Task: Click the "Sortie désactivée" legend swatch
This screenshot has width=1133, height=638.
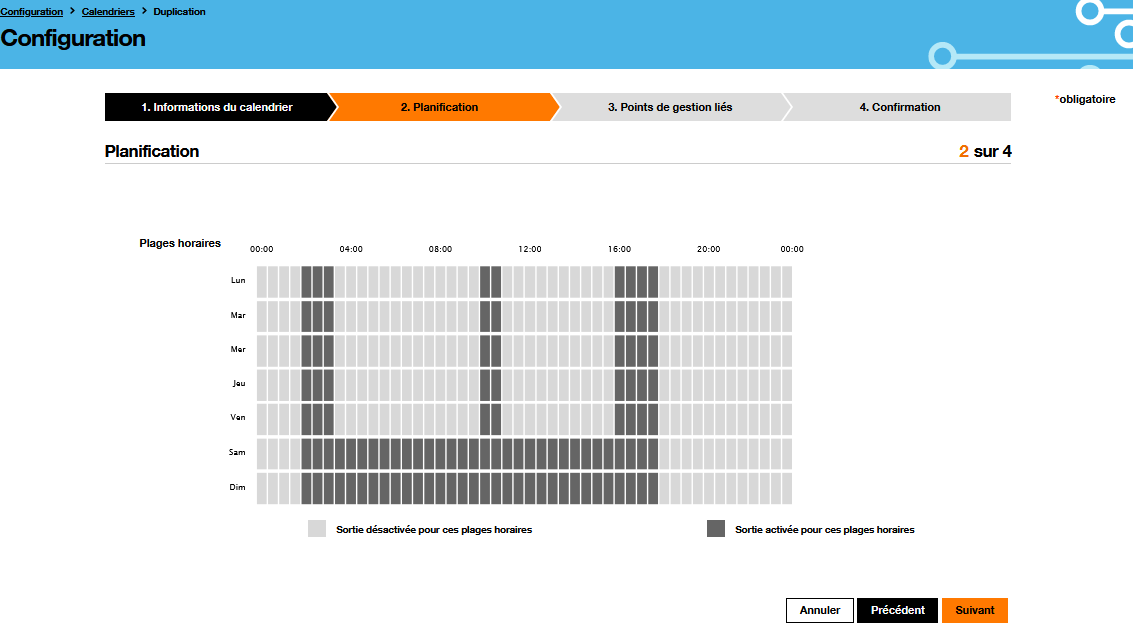Action: (x=316, y=528)
